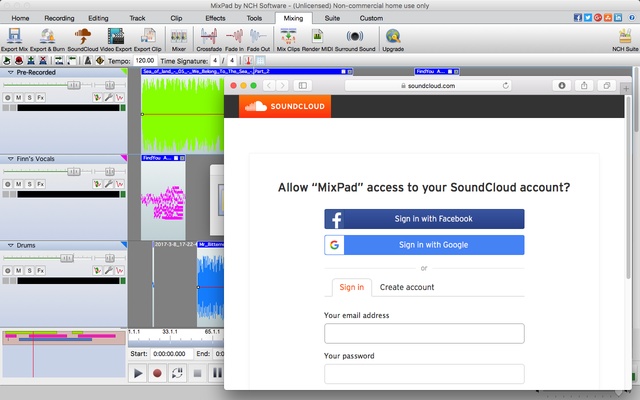The height and width of the screenshot is (400, 640).
Task: Click the automation curve icon on Drums track
Action: click(x=120, y=271)
